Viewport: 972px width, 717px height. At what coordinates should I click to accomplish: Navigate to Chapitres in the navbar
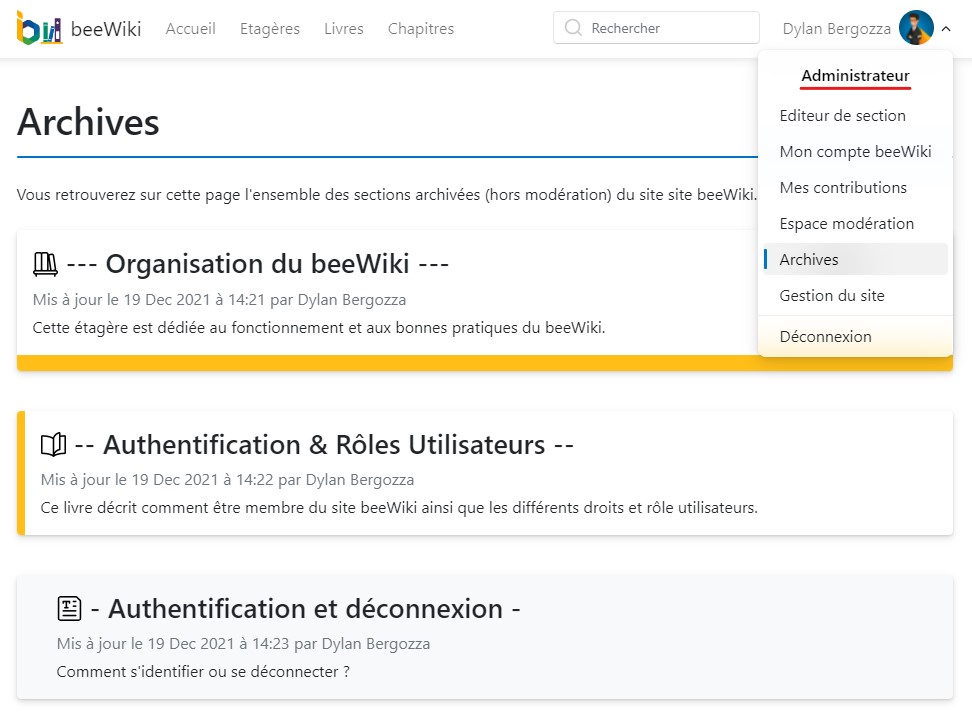(421, 29)
